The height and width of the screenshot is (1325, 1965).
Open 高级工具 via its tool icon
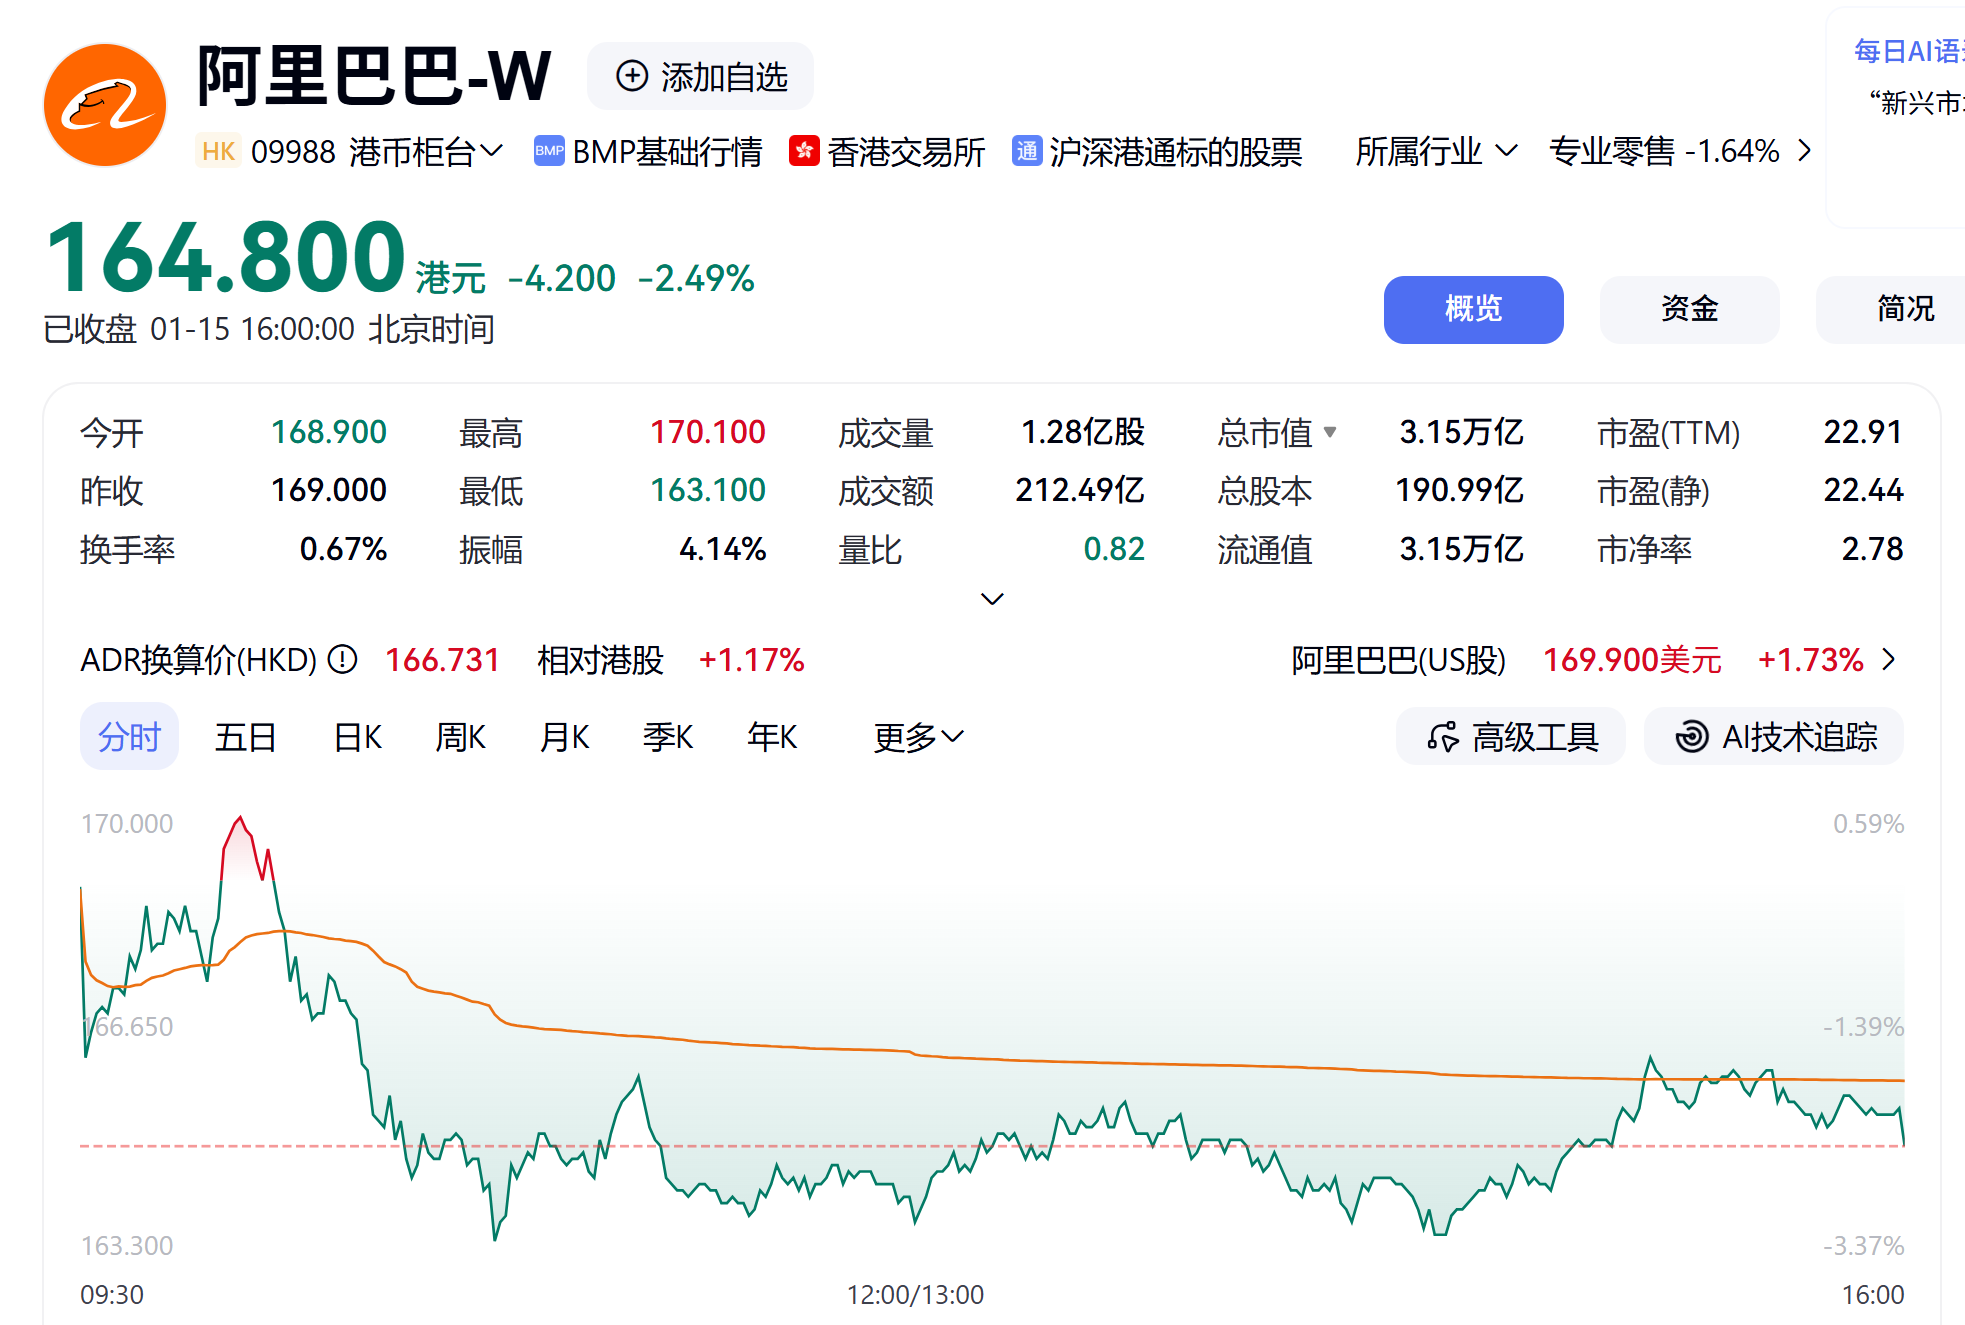click(x=1442, y=737)
